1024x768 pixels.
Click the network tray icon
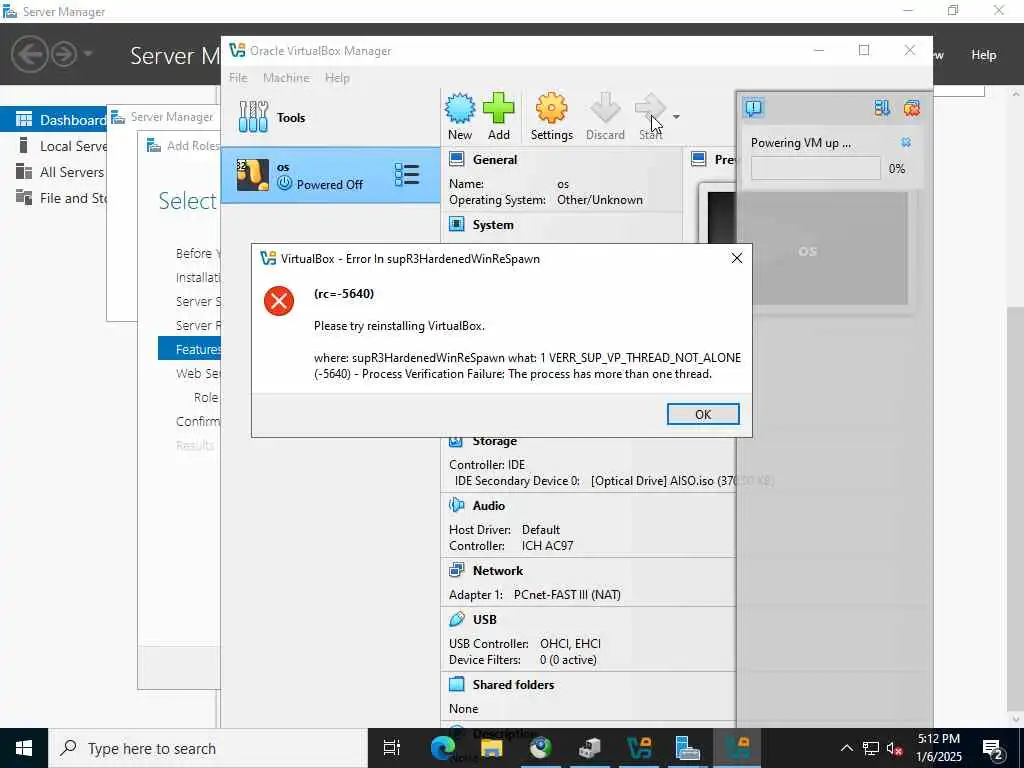click(871, 748)
